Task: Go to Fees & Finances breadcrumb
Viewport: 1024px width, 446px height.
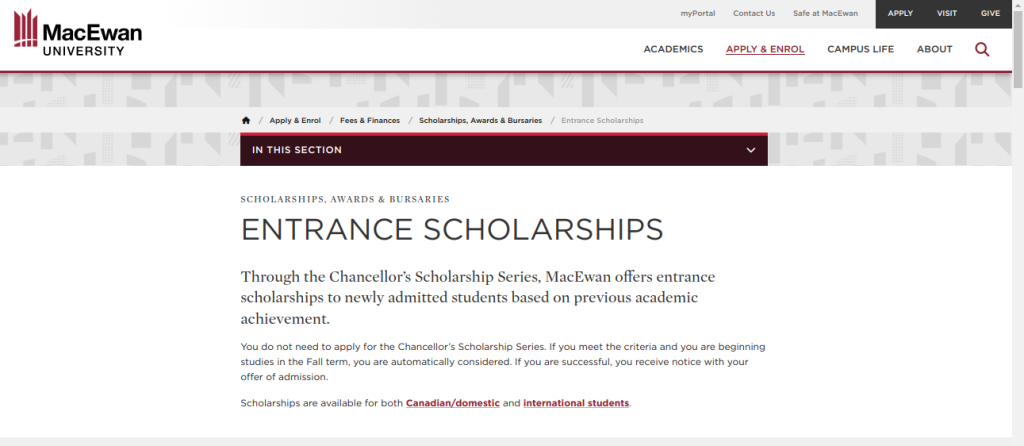Action: (370, 120)
